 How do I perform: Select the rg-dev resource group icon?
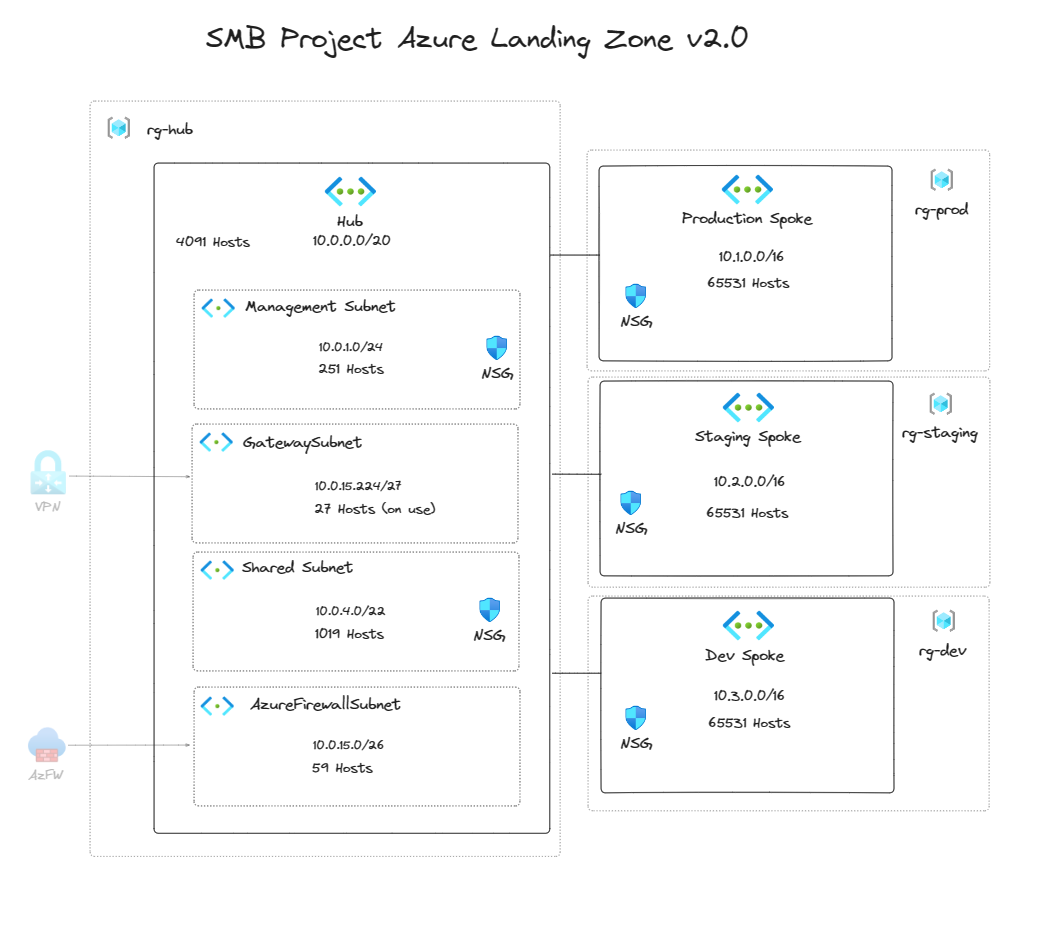click(940, 620)
